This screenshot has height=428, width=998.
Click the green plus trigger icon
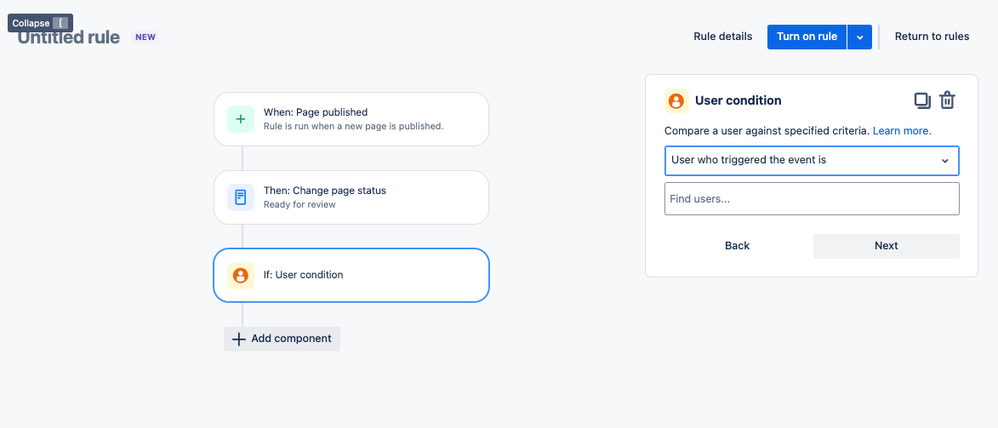pyautogui.click(x=241, y=119)
